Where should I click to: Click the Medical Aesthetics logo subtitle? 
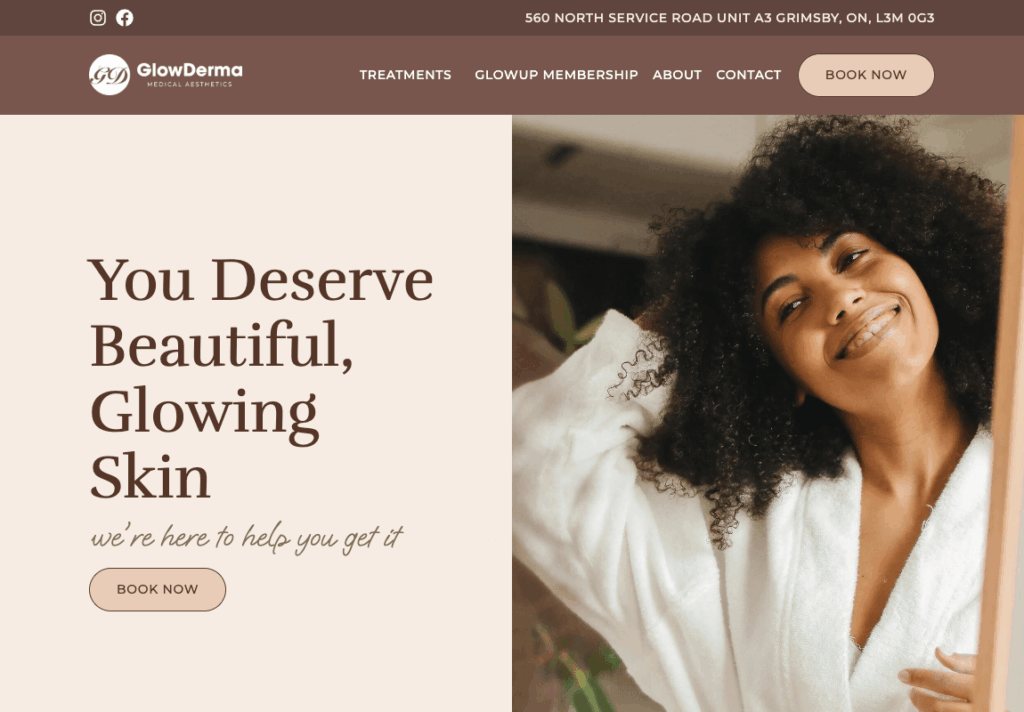[189, 84]
